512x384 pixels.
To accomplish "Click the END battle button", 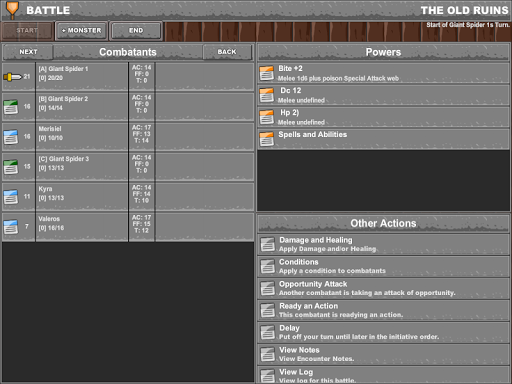I will click(136, 31).
